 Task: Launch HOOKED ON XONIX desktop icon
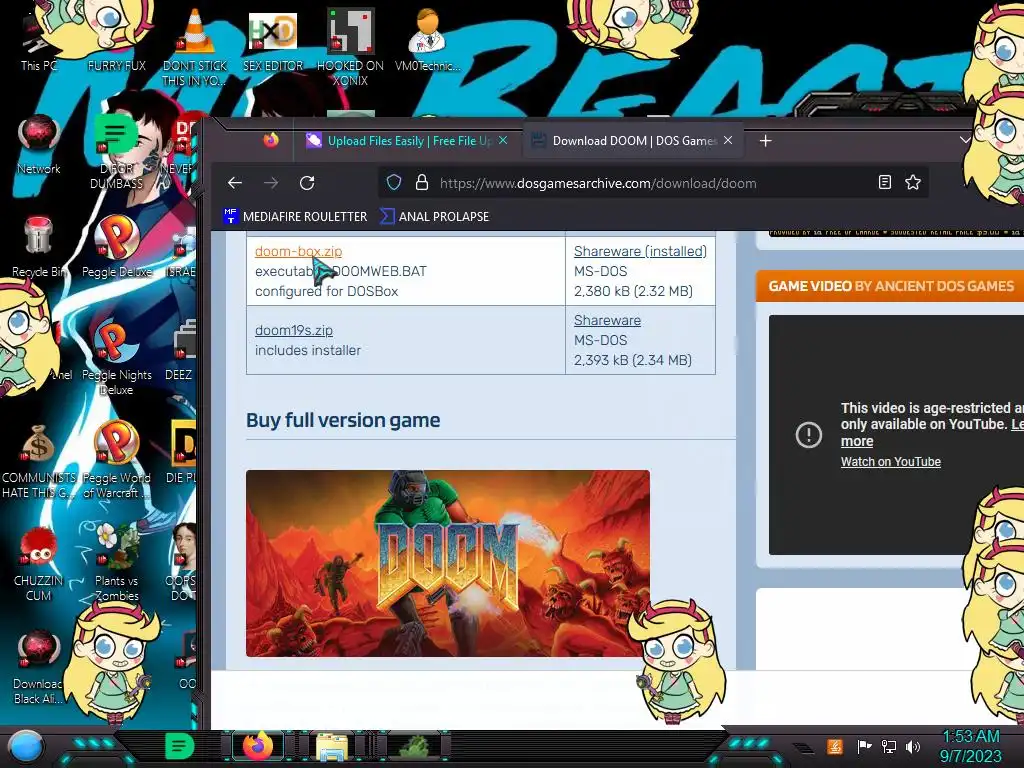[x=350, y=47]
